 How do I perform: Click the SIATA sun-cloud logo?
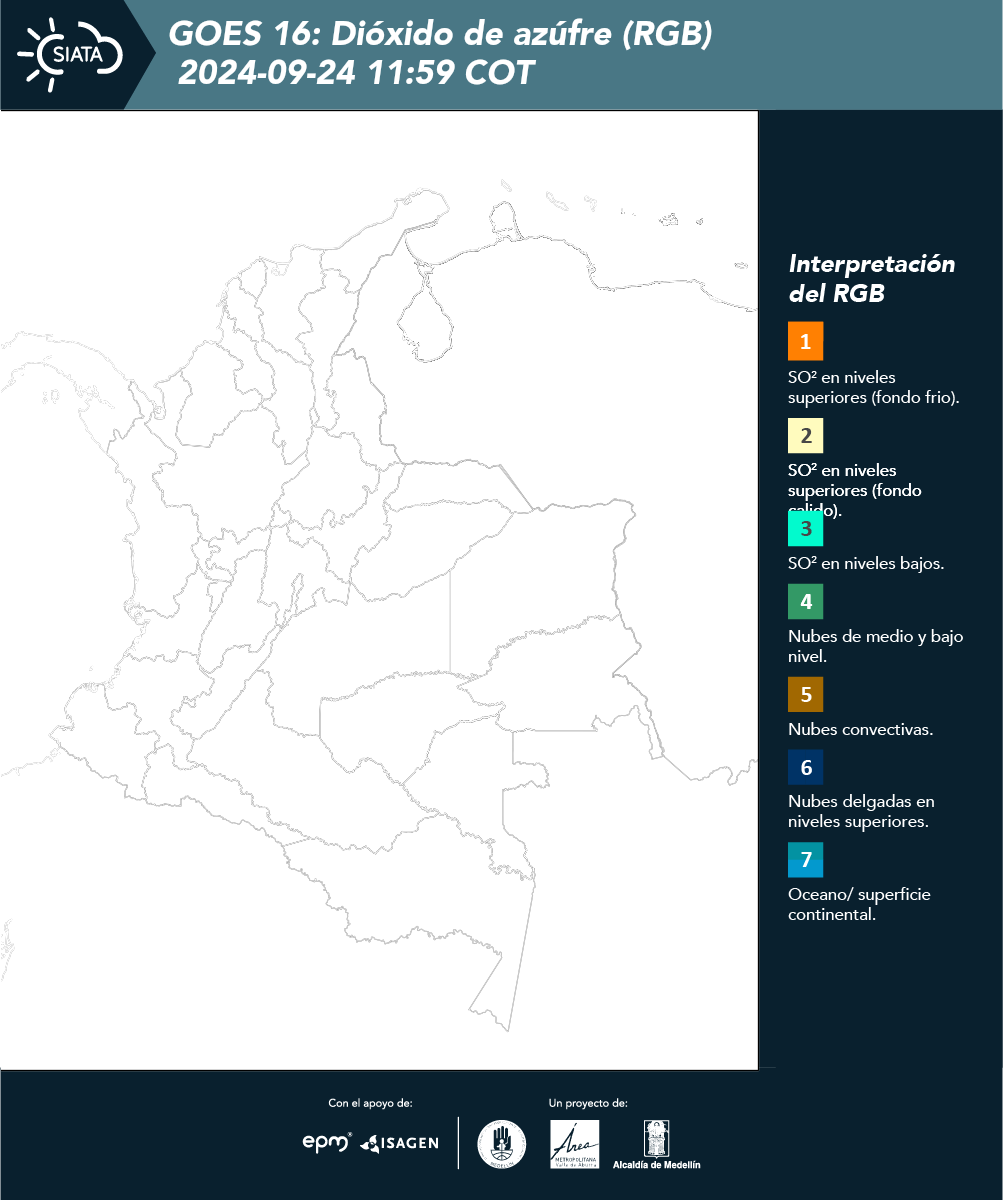click(x=70, y=53)
